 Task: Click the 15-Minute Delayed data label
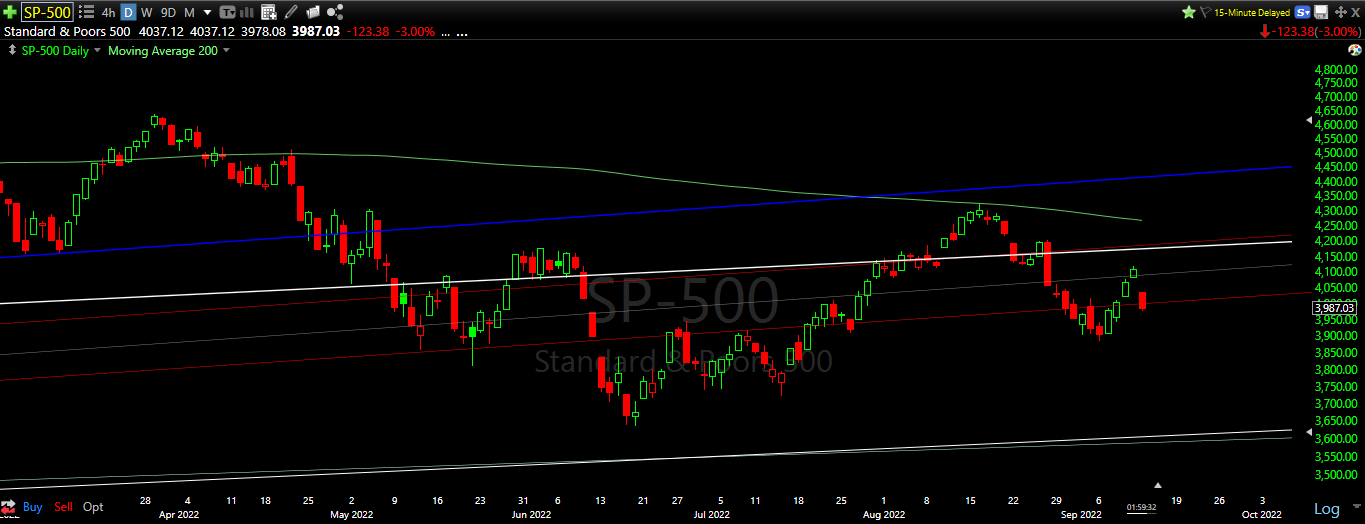coord(1252,13)
